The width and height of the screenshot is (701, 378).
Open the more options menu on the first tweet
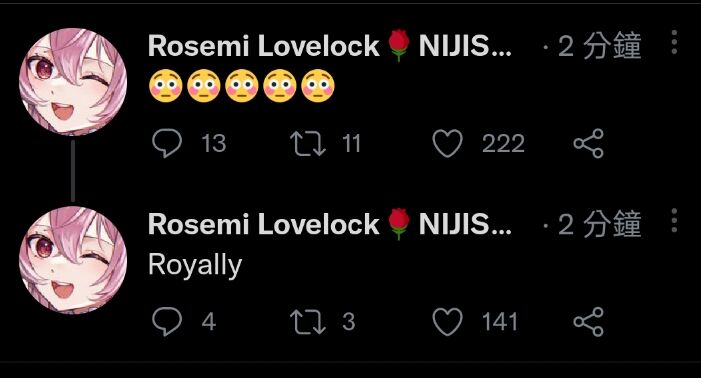pyautogui.click(x=674, y=42)
